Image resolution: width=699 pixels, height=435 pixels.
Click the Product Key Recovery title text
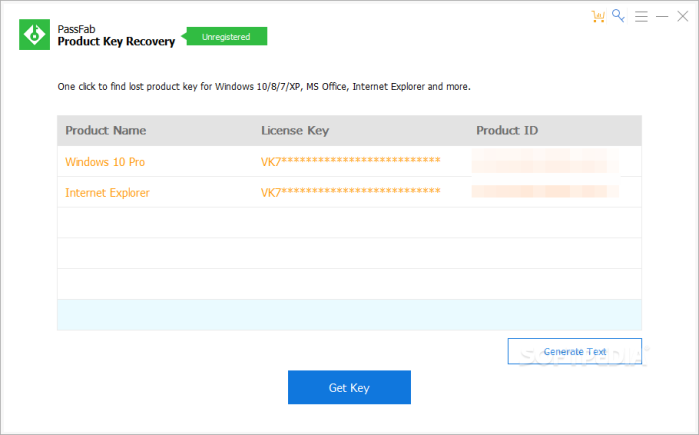coord(116,41)
